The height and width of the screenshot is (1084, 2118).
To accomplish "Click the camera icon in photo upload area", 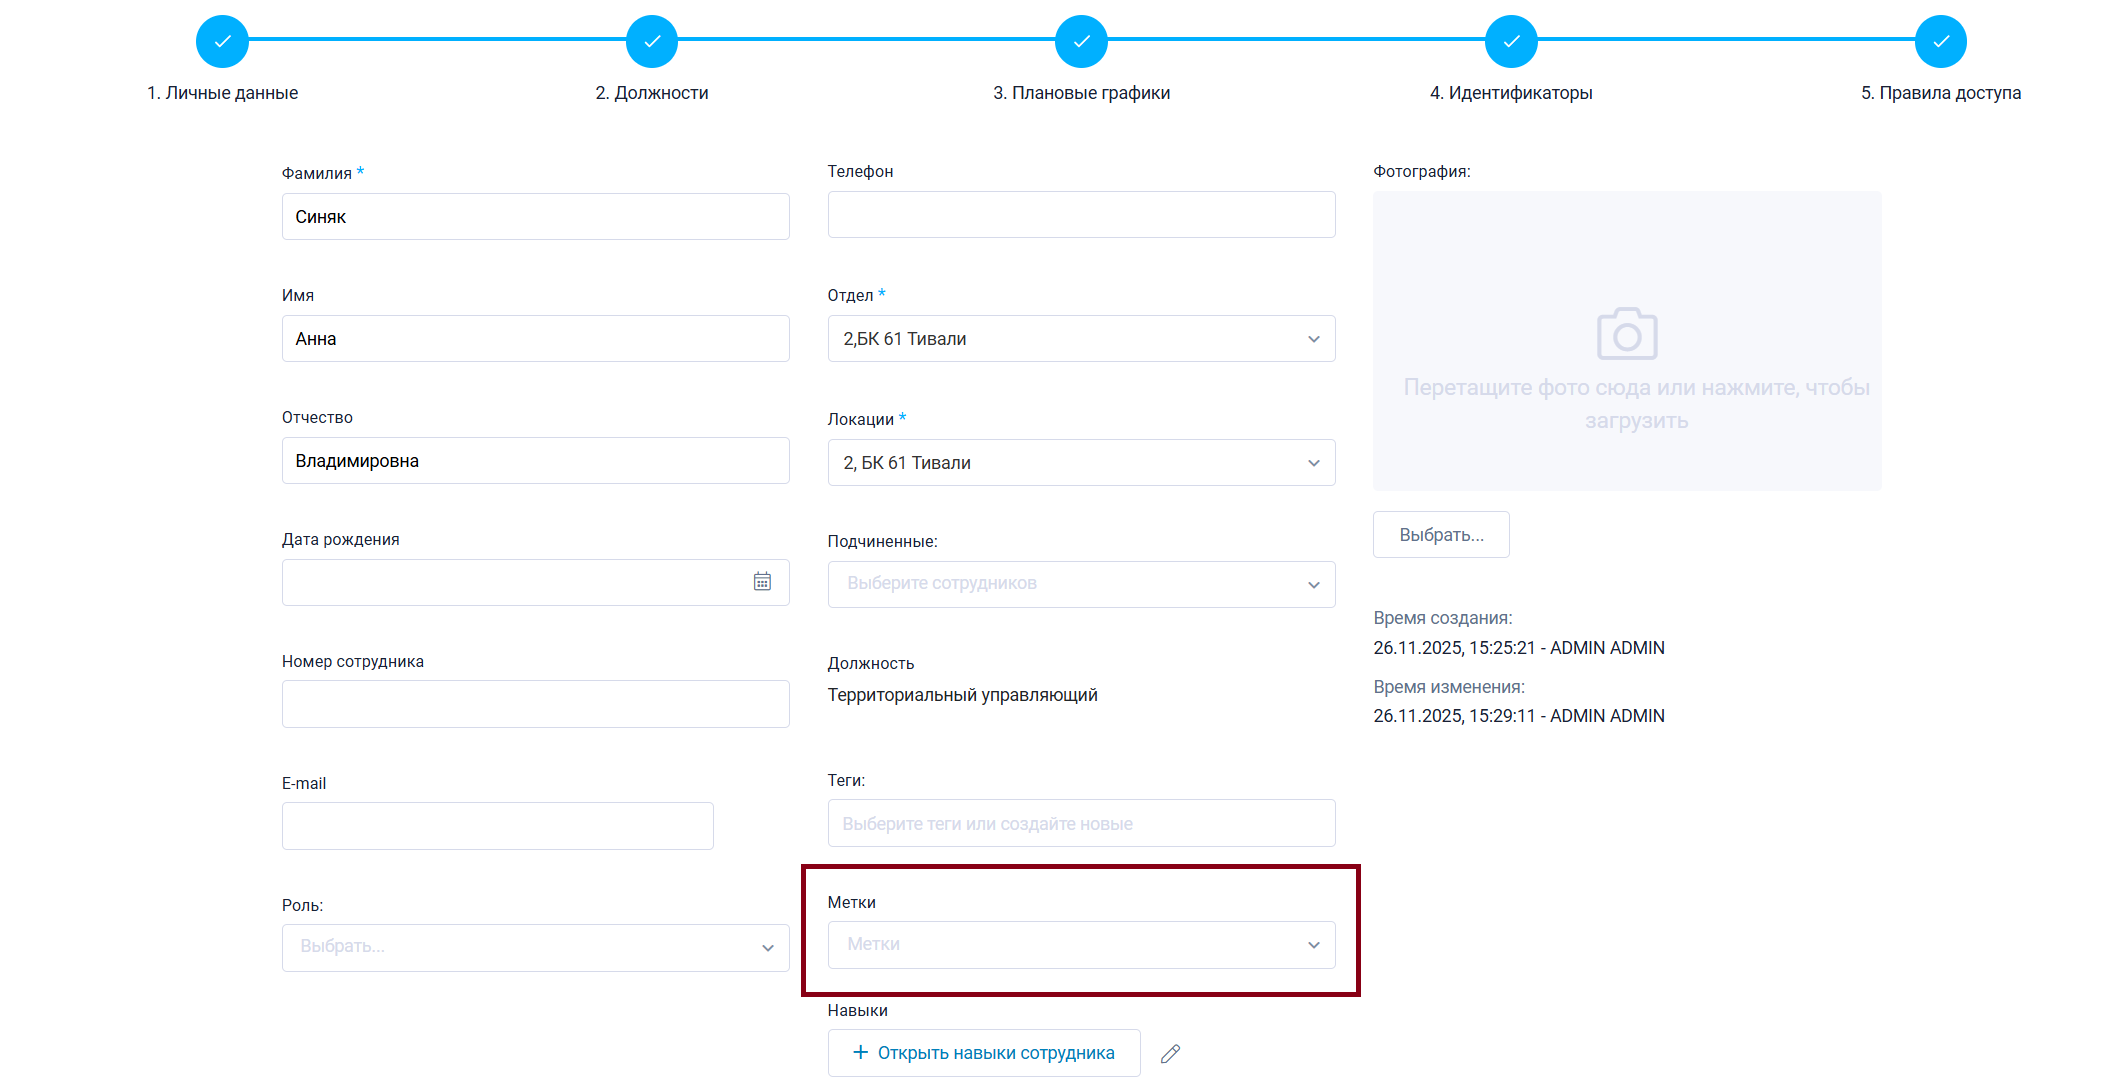I will (1626, 334).
